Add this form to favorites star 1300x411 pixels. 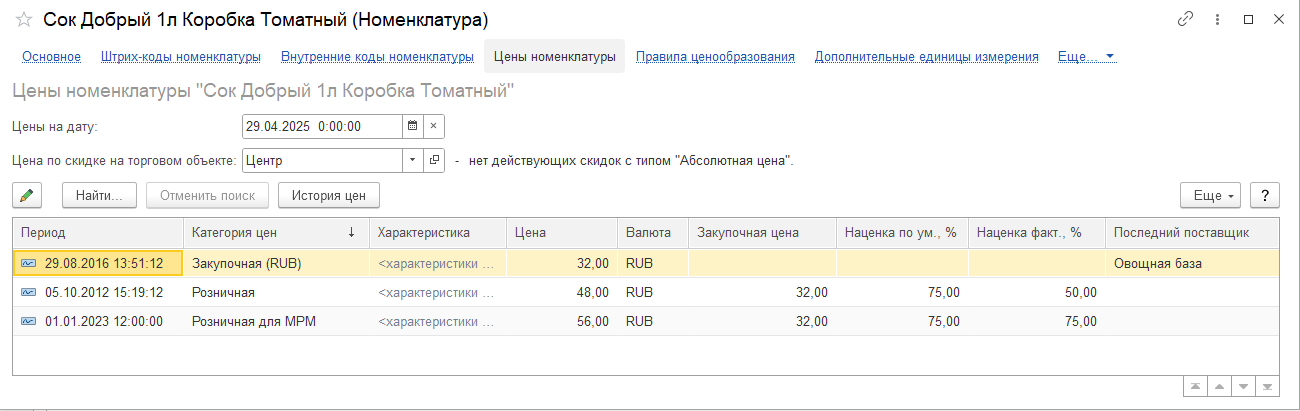[x=24, y=20]
